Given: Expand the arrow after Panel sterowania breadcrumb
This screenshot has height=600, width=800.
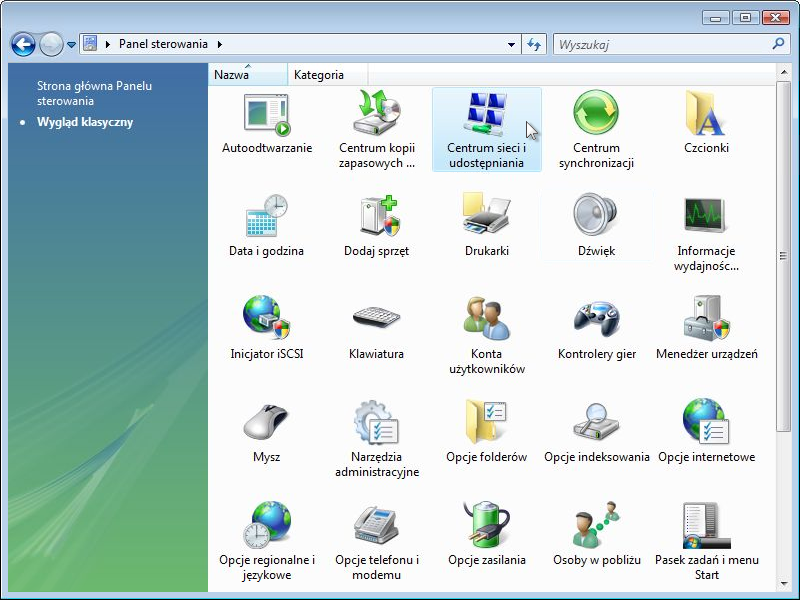Looking at the screenshot, I should point(219,45).
